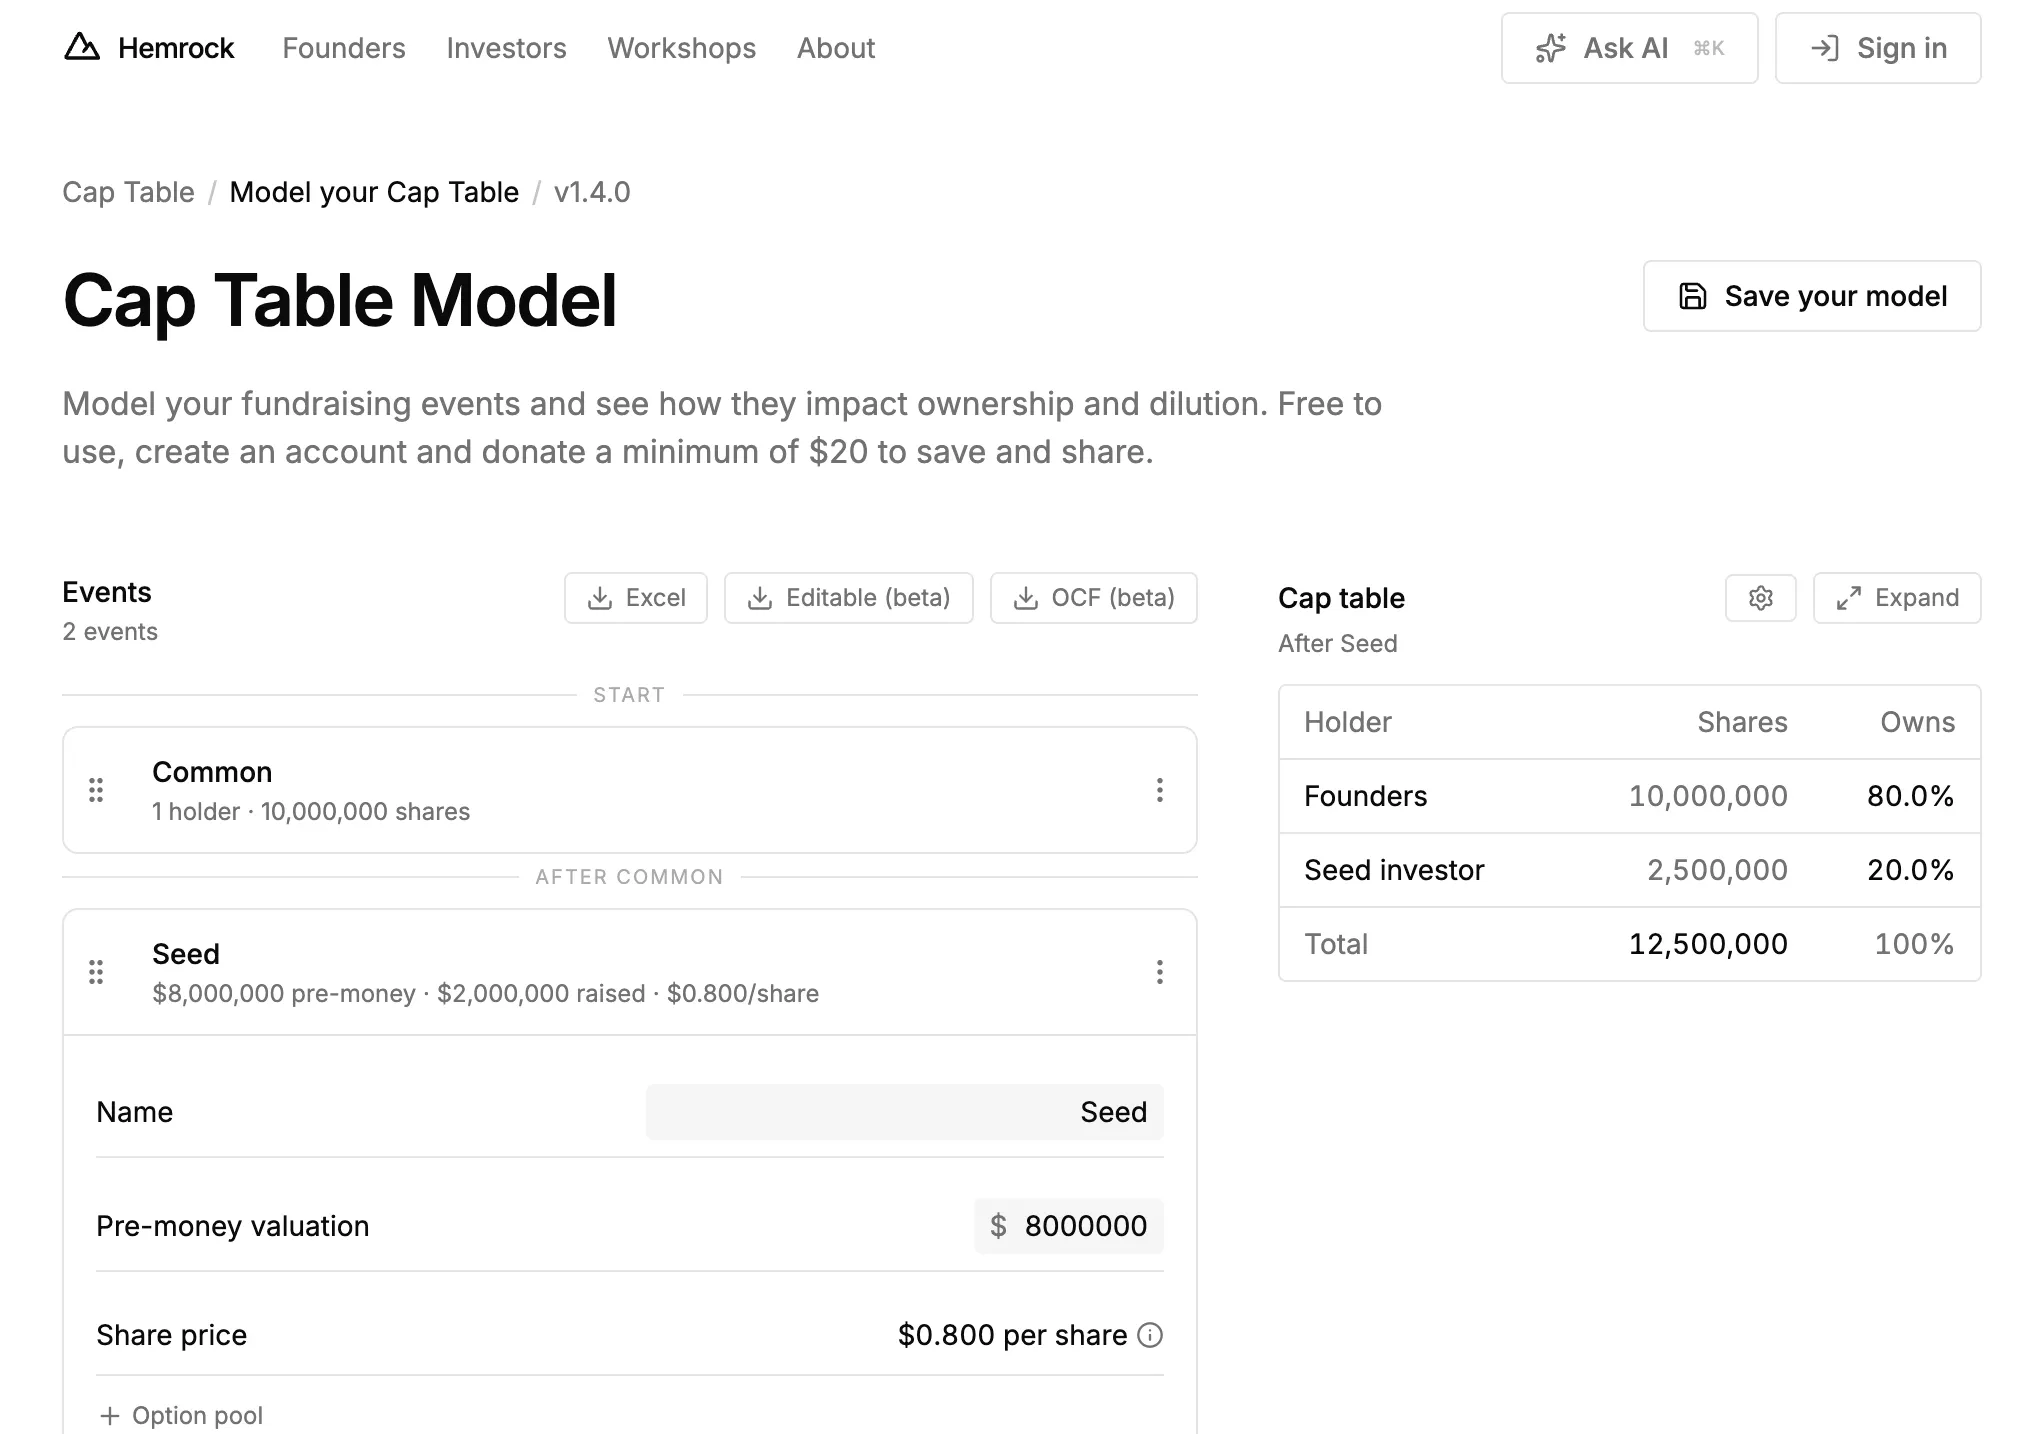Click the Sign in button
This screenshot has height=1434, width=2036.
(1878, 48)
